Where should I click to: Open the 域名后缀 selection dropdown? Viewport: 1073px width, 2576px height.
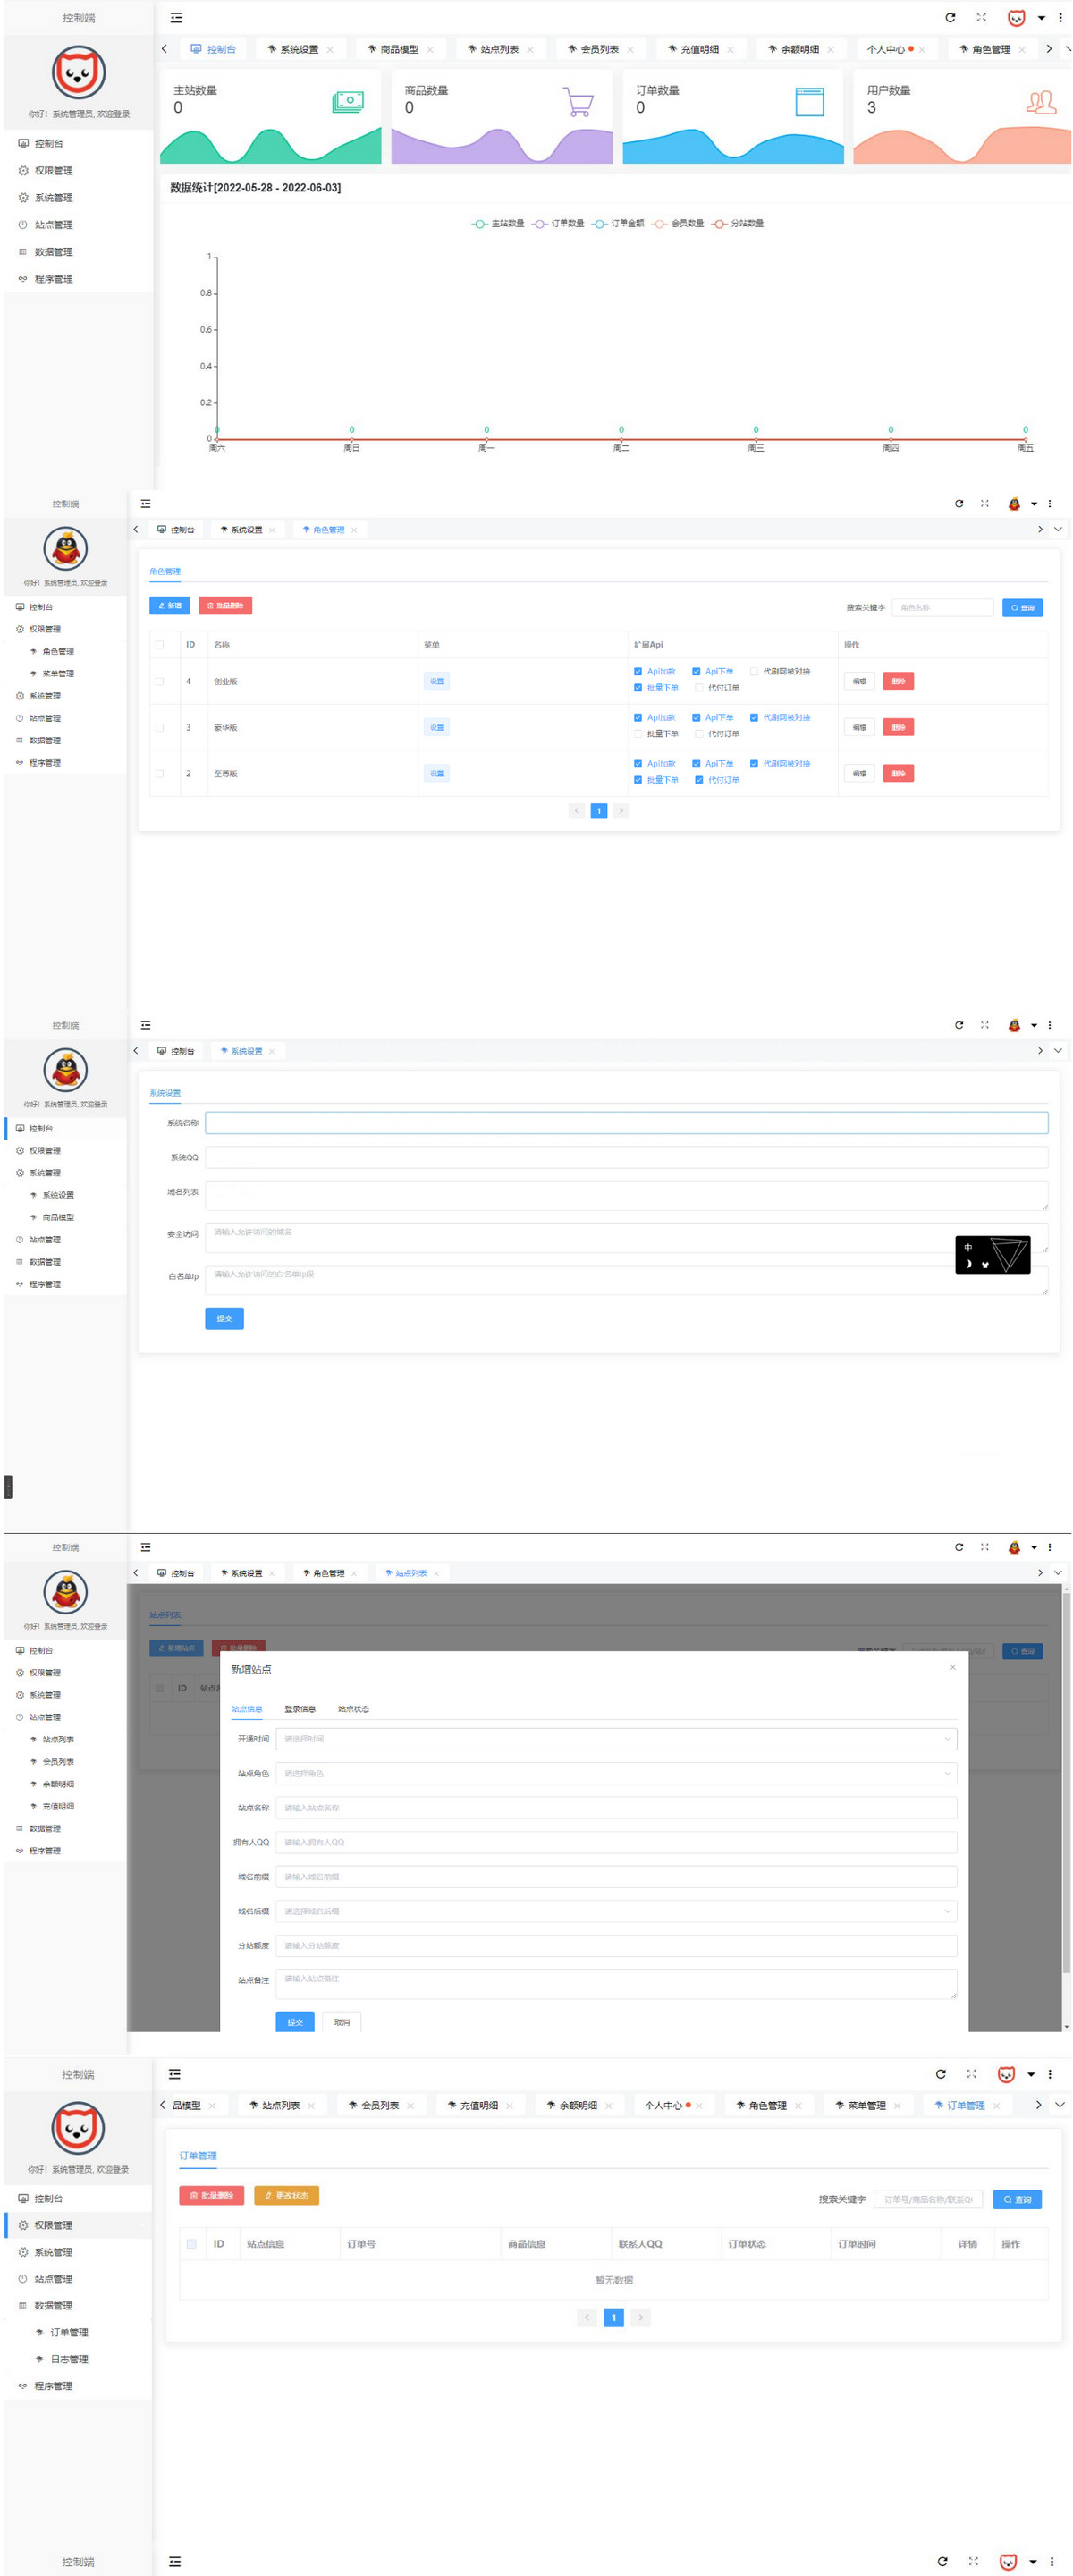(615, 1911)
